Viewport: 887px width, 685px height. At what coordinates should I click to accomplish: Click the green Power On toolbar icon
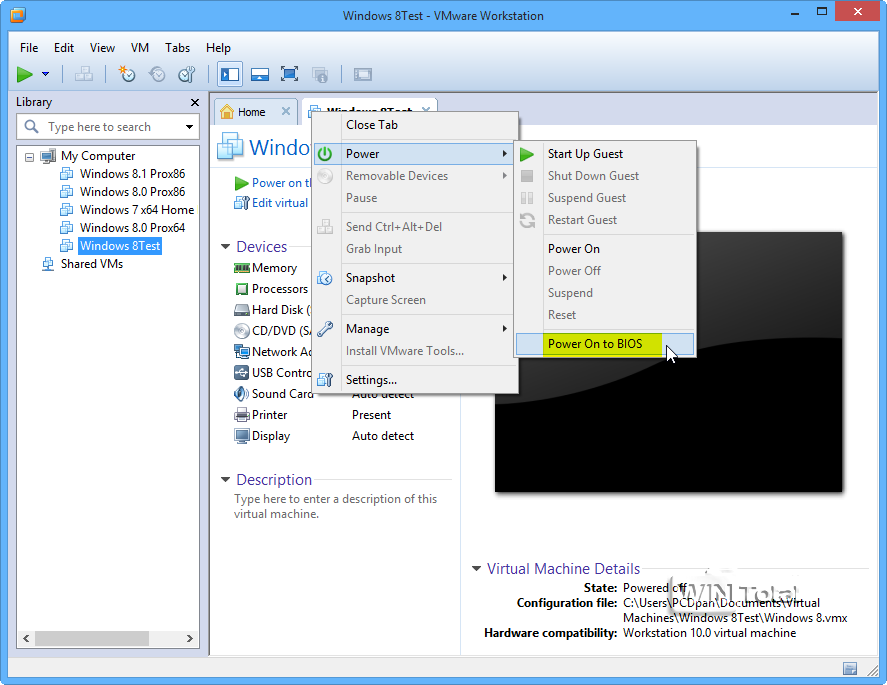click(25, 74)
